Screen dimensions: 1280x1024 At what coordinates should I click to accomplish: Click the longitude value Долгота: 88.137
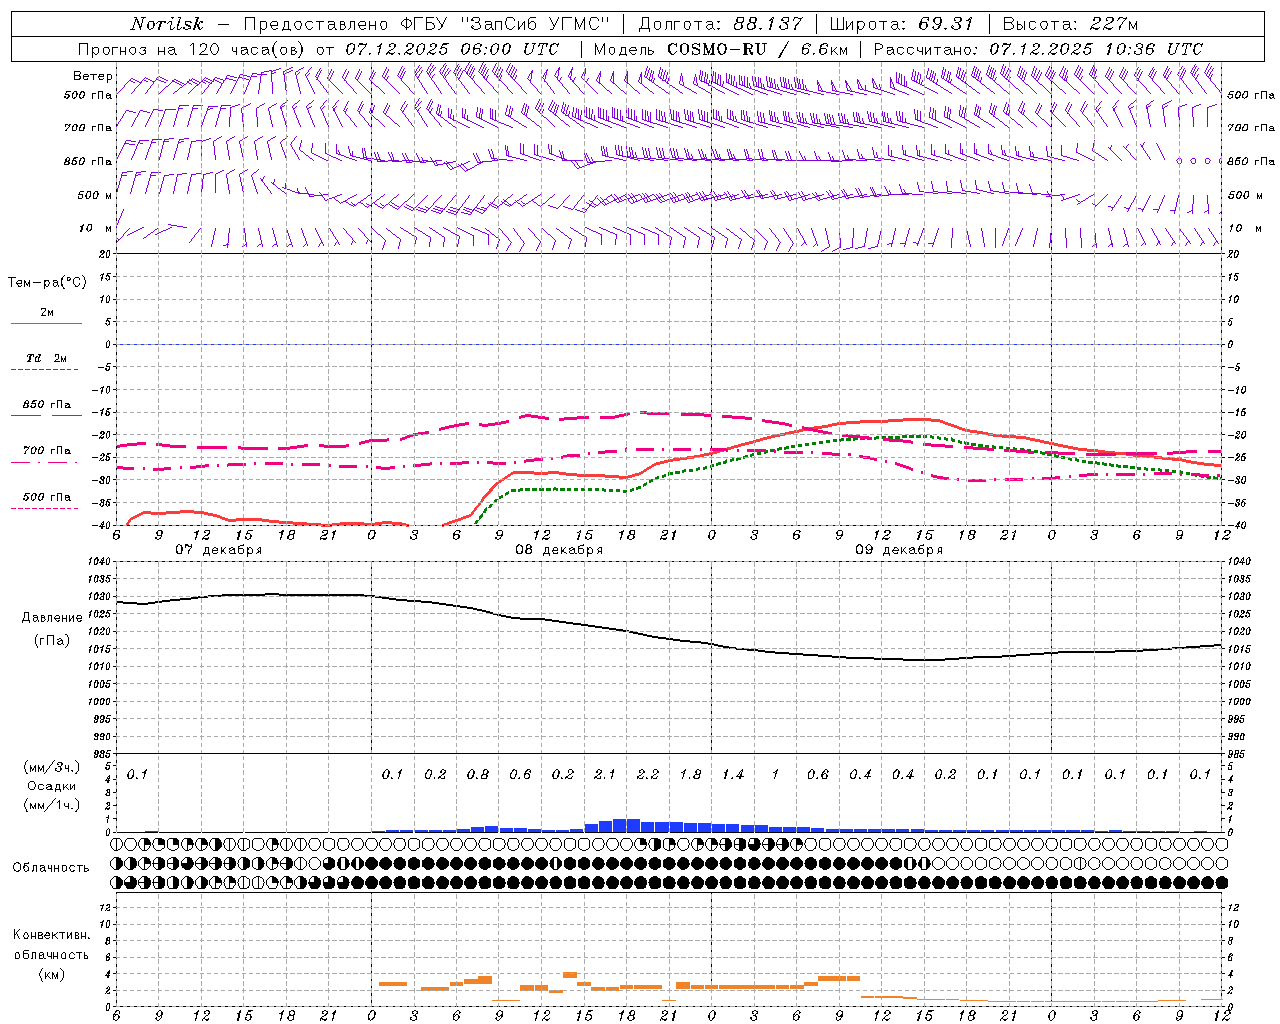[x=720, y=24]
